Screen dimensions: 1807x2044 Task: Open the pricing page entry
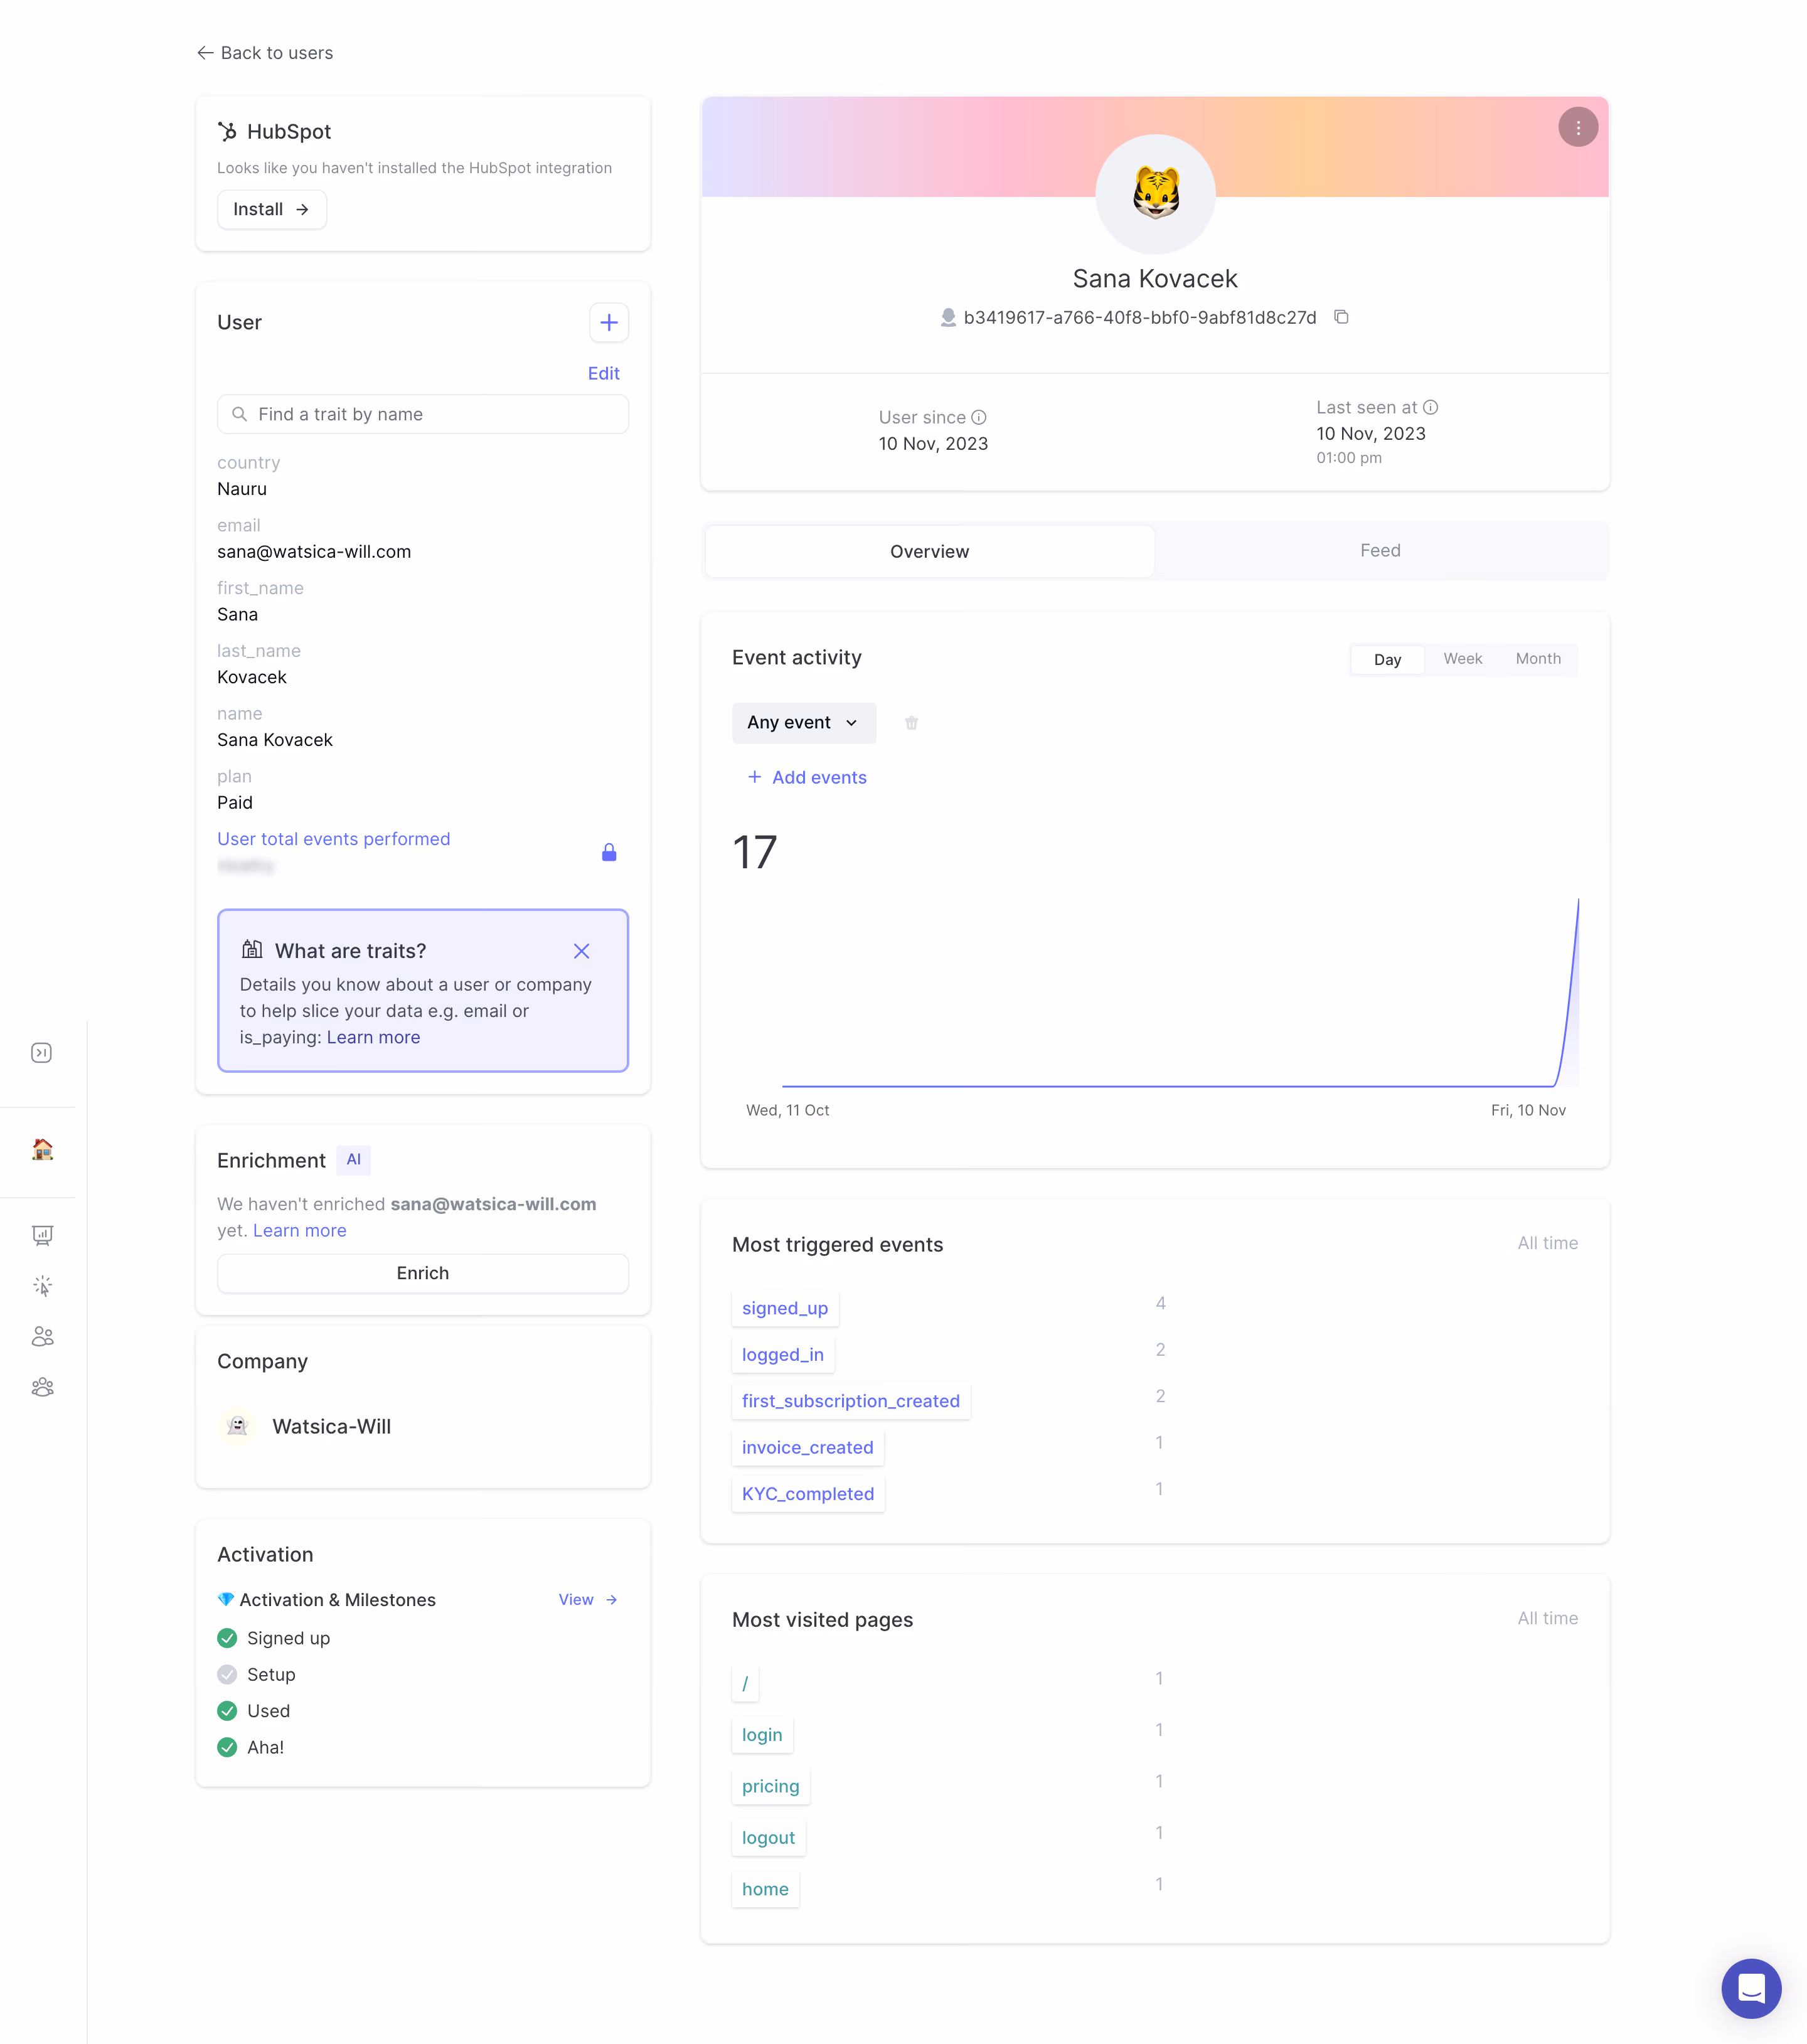[x=770, y=1786]
